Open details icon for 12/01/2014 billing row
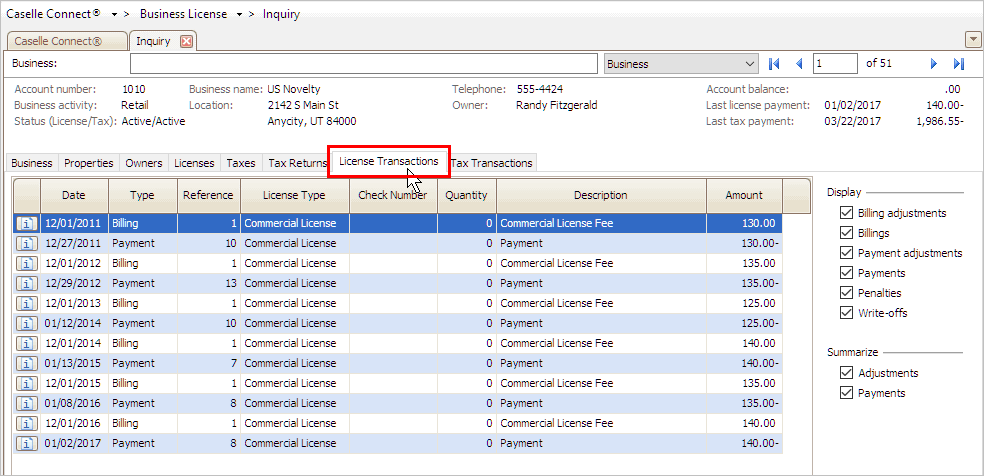Viewport: 984px width, 476px height. click(x=26, y=343)
